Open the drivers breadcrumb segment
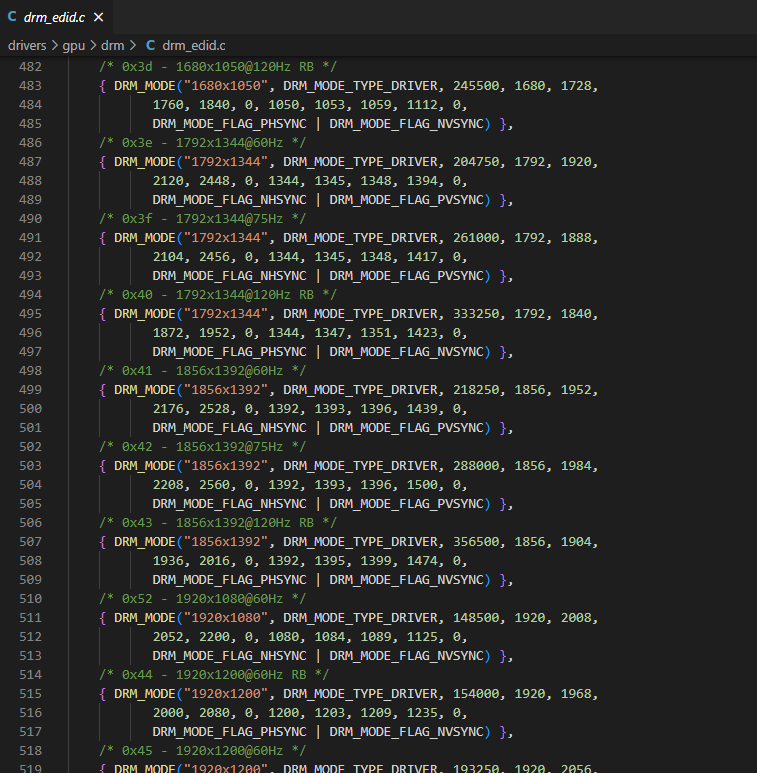Screen dimensions: 757x773 [27, 46]
